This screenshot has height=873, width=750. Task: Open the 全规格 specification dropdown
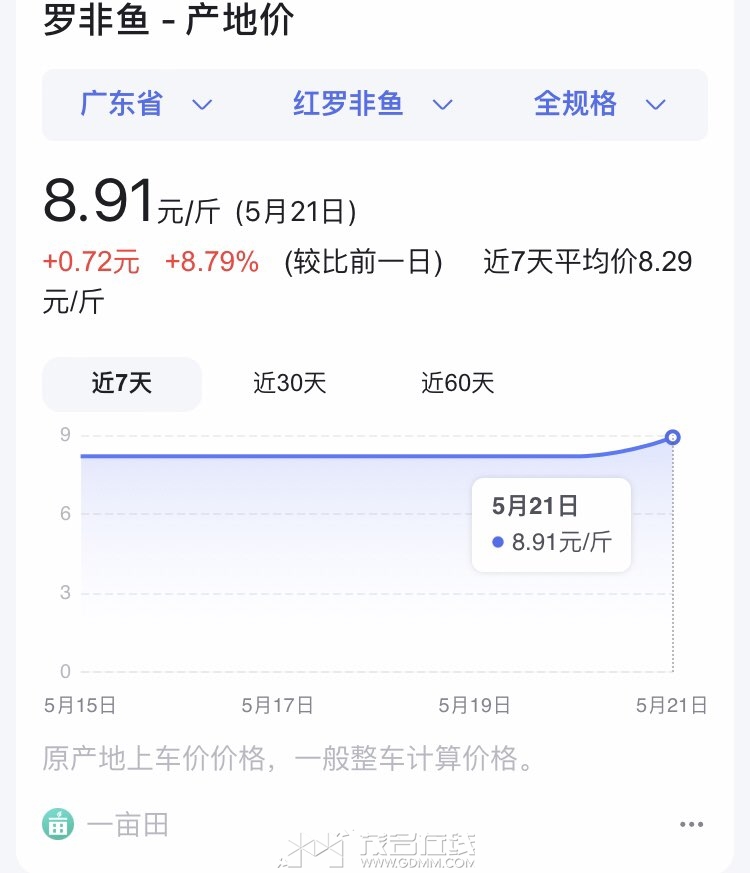pos(600,104)
